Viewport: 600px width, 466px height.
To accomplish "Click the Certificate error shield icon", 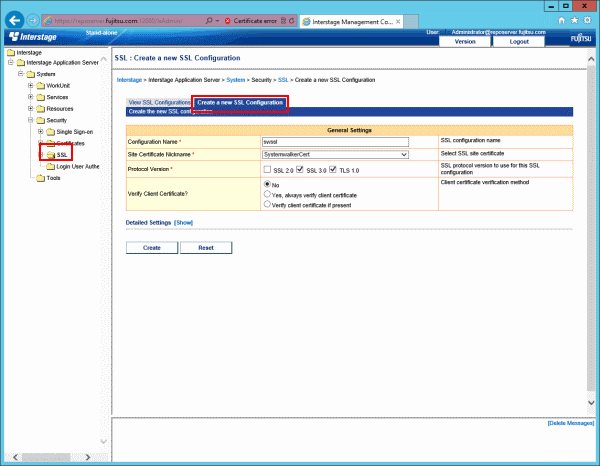I will (227, 21).
